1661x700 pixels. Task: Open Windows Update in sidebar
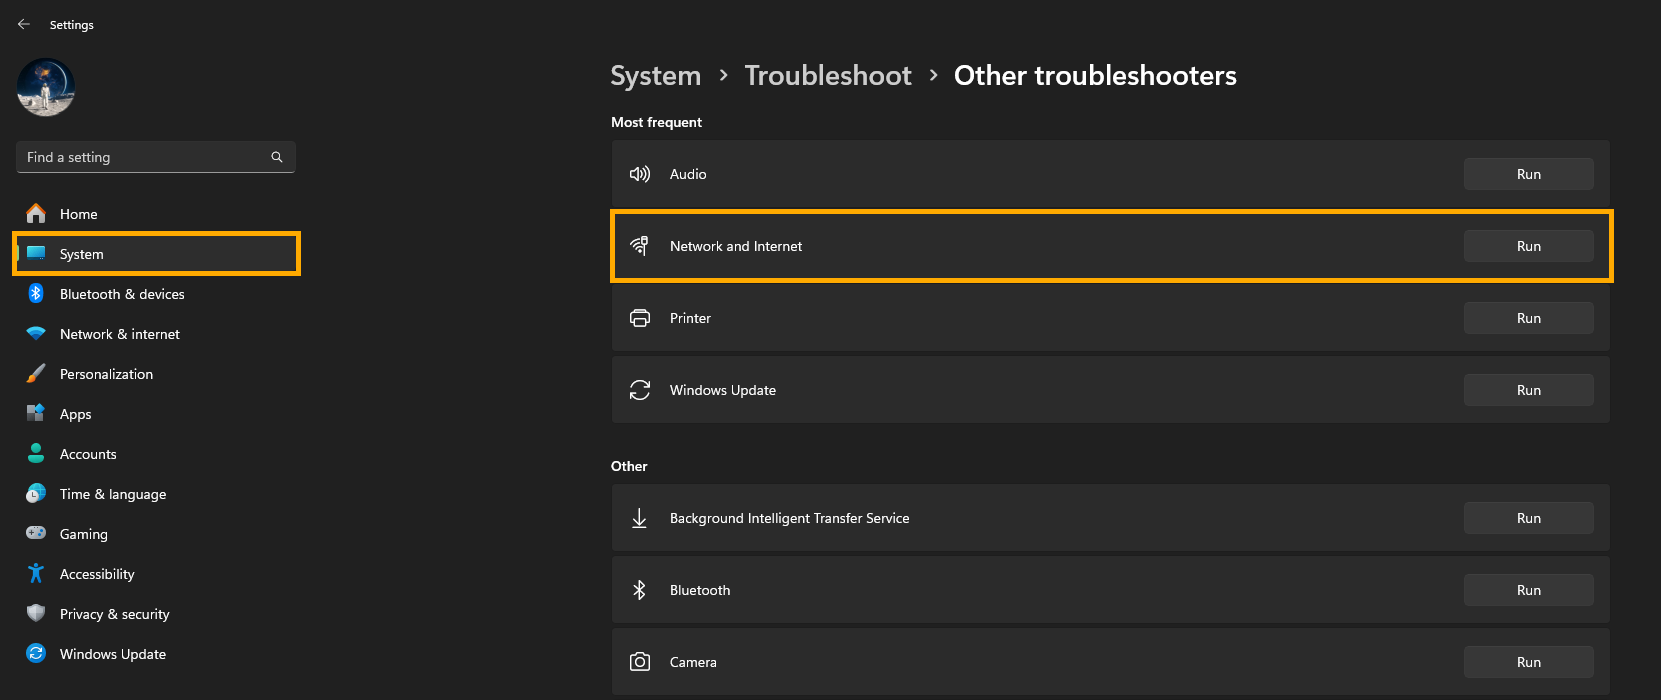click(156, 654)
